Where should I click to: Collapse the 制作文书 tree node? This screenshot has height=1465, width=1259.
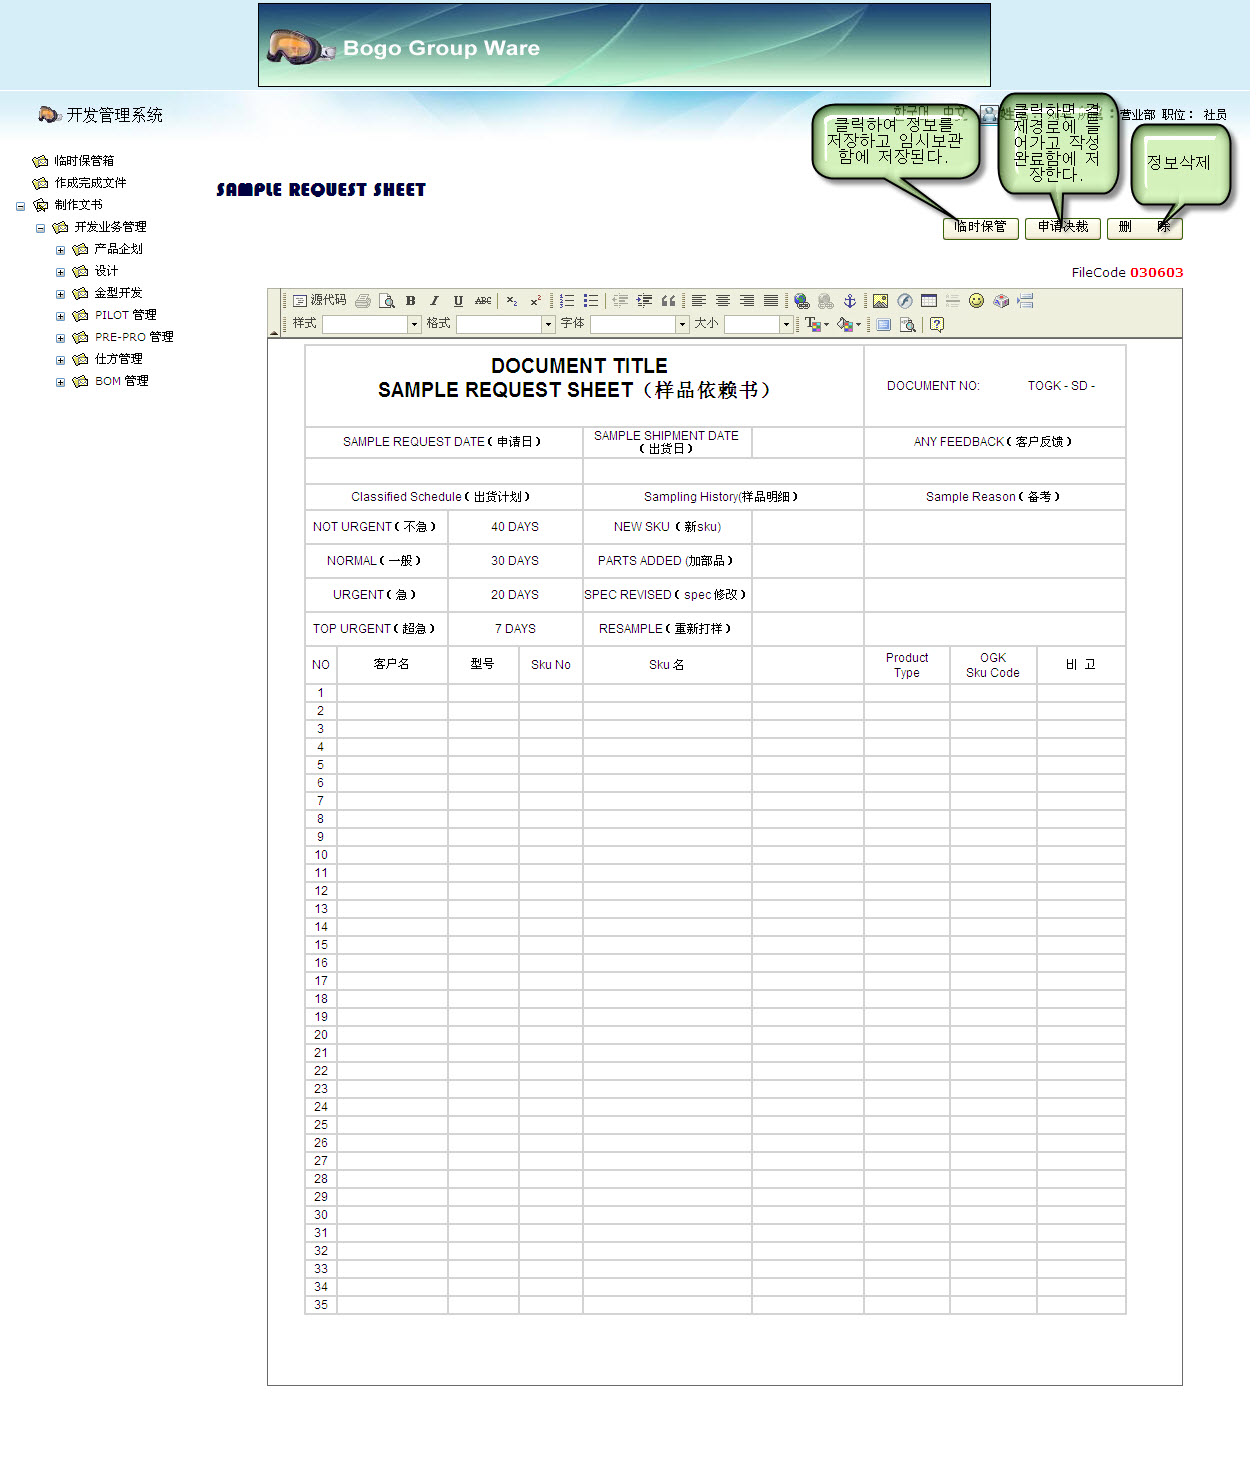(x=20, y=206)
